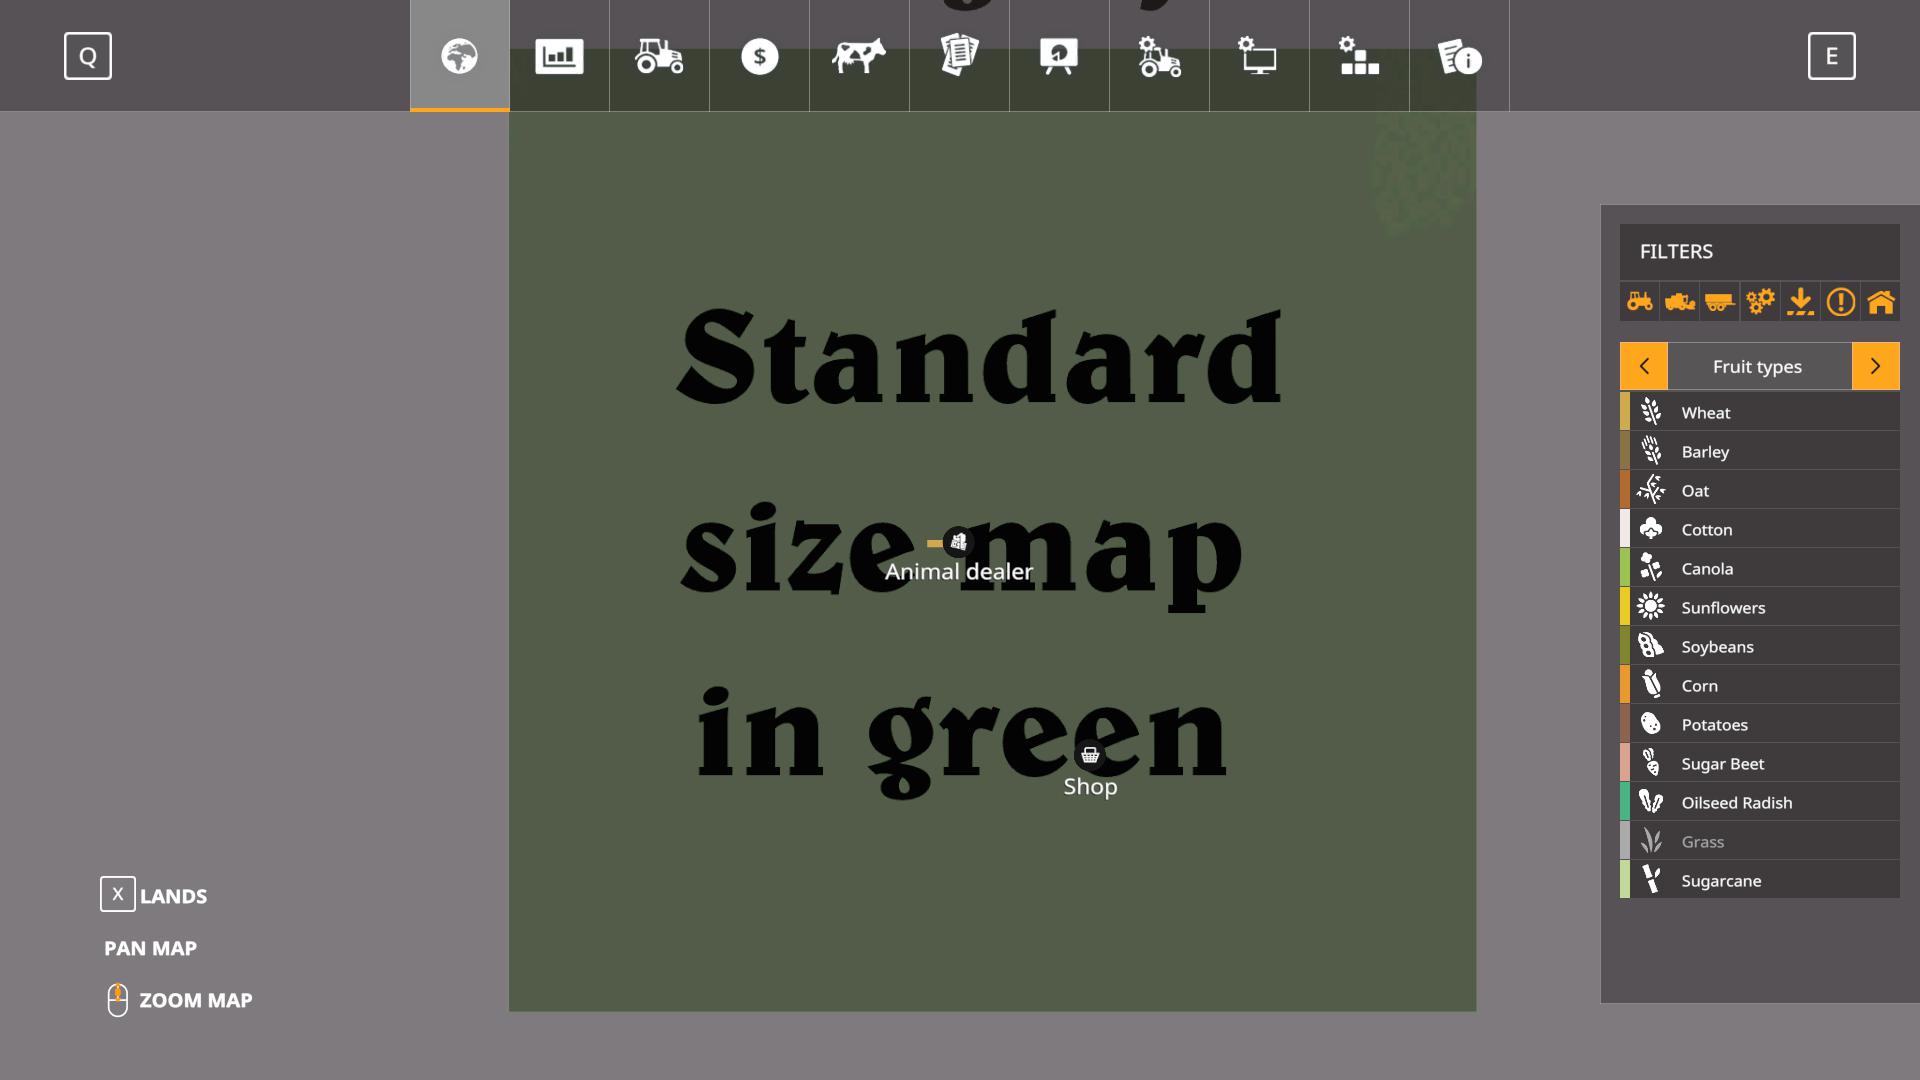Click the Potatoes icon
The height and width of the screenshot is (1080, 1920).
tap(1651, 724)
